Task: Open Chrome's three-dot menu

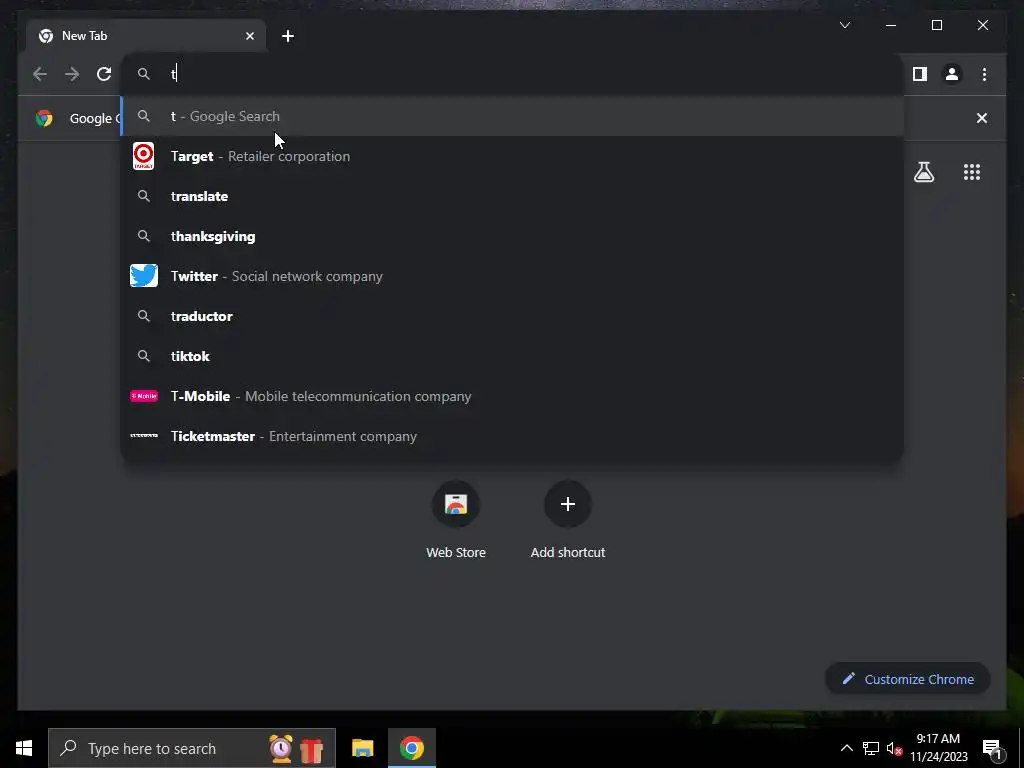Action: coord(984,74)
